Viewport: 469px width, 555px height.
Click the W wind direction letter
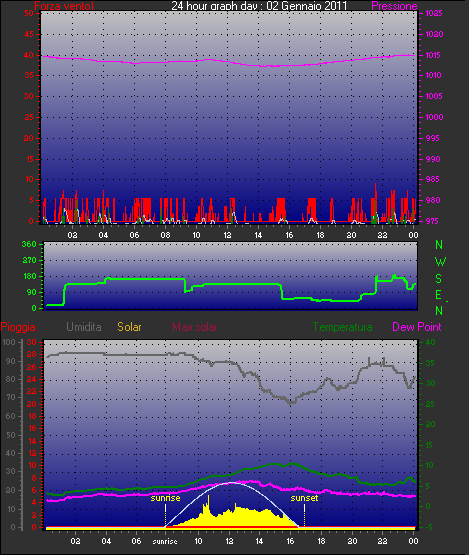click(x=440, y=262)
